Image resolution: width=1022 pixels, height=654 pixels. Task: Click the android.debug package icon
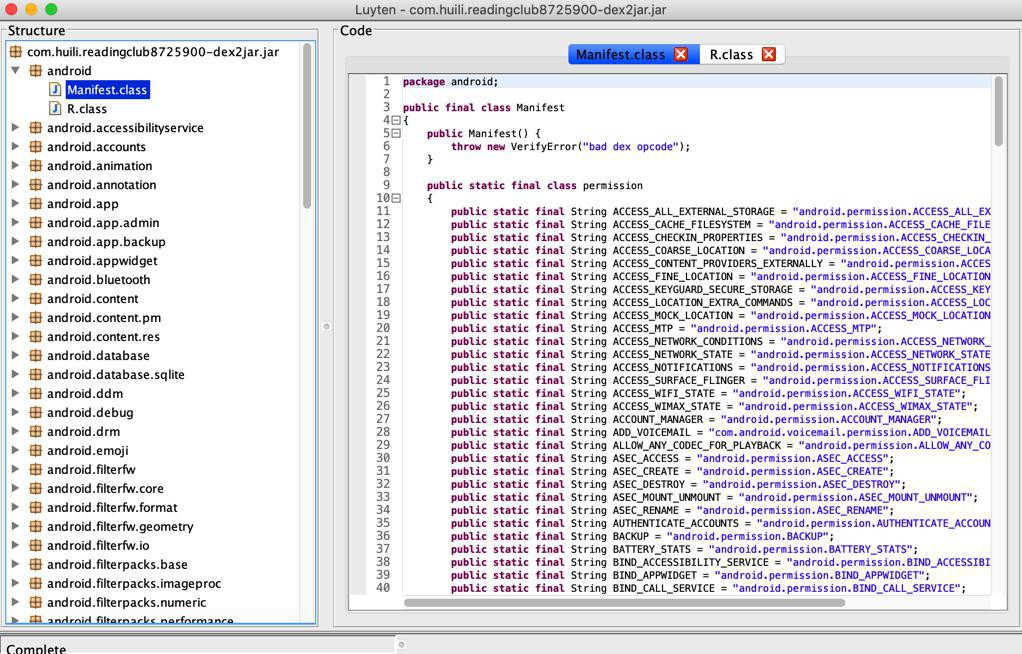pos(36,412)
